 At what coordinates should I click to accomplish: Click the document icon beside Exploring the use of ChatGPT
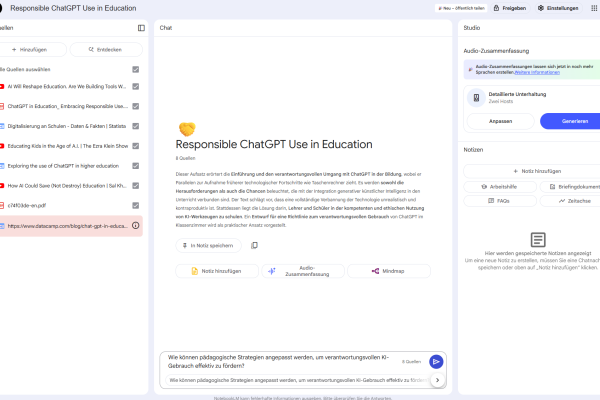click(2, 166)
